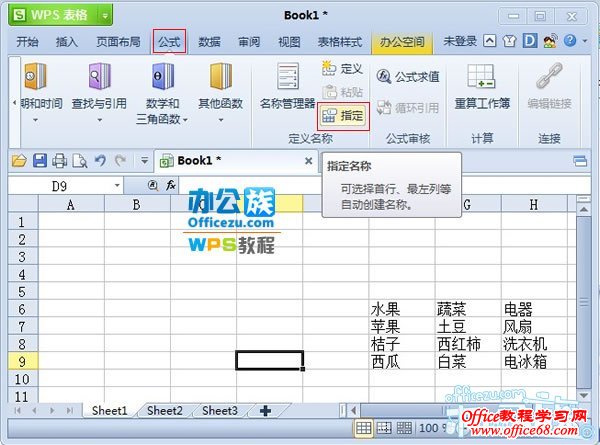The image size is (600, 445).
Task: Switch to normal view in status bar
Action: point(363,428)
